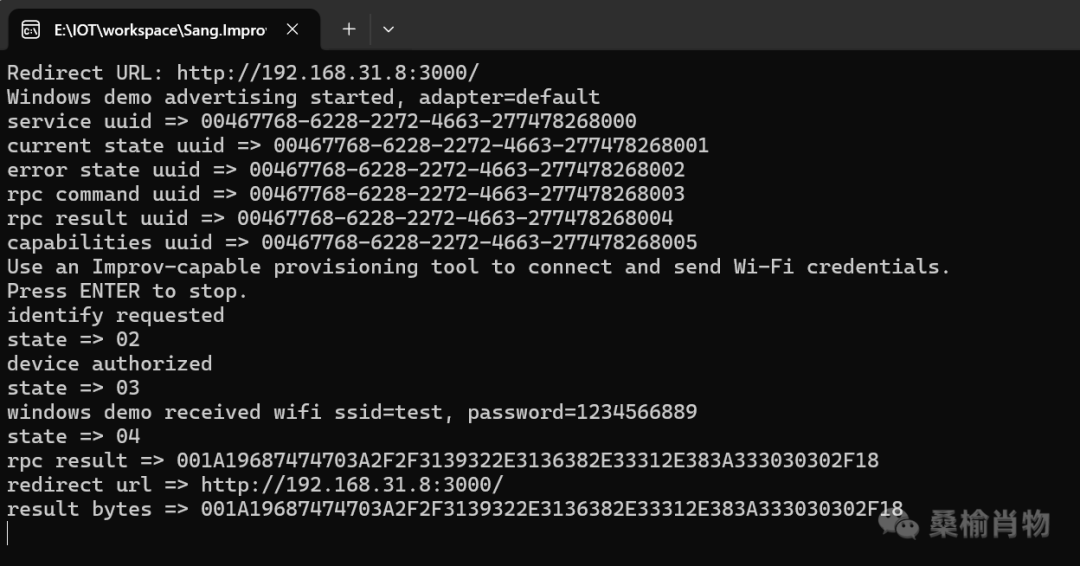Click the 'device authorized' output line

click(x=110, y=364)
